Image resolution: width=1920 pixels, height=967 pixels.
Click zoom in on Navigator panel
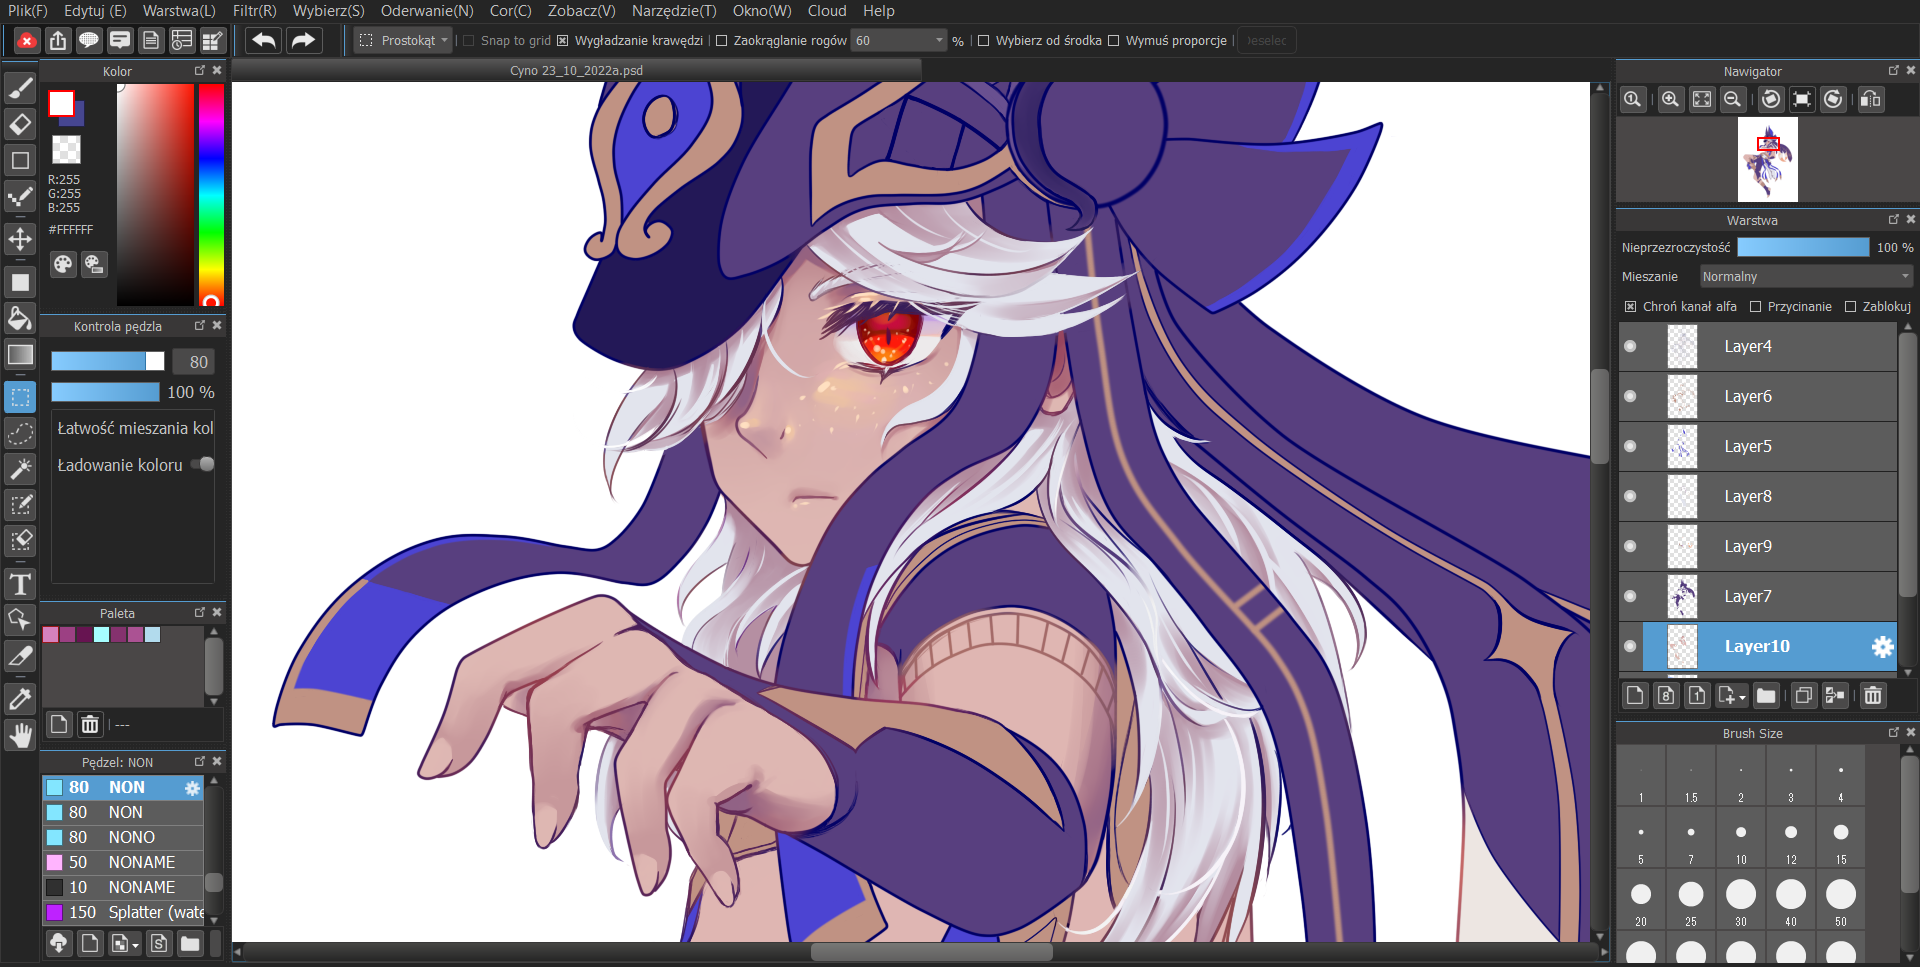[1670, 99]
